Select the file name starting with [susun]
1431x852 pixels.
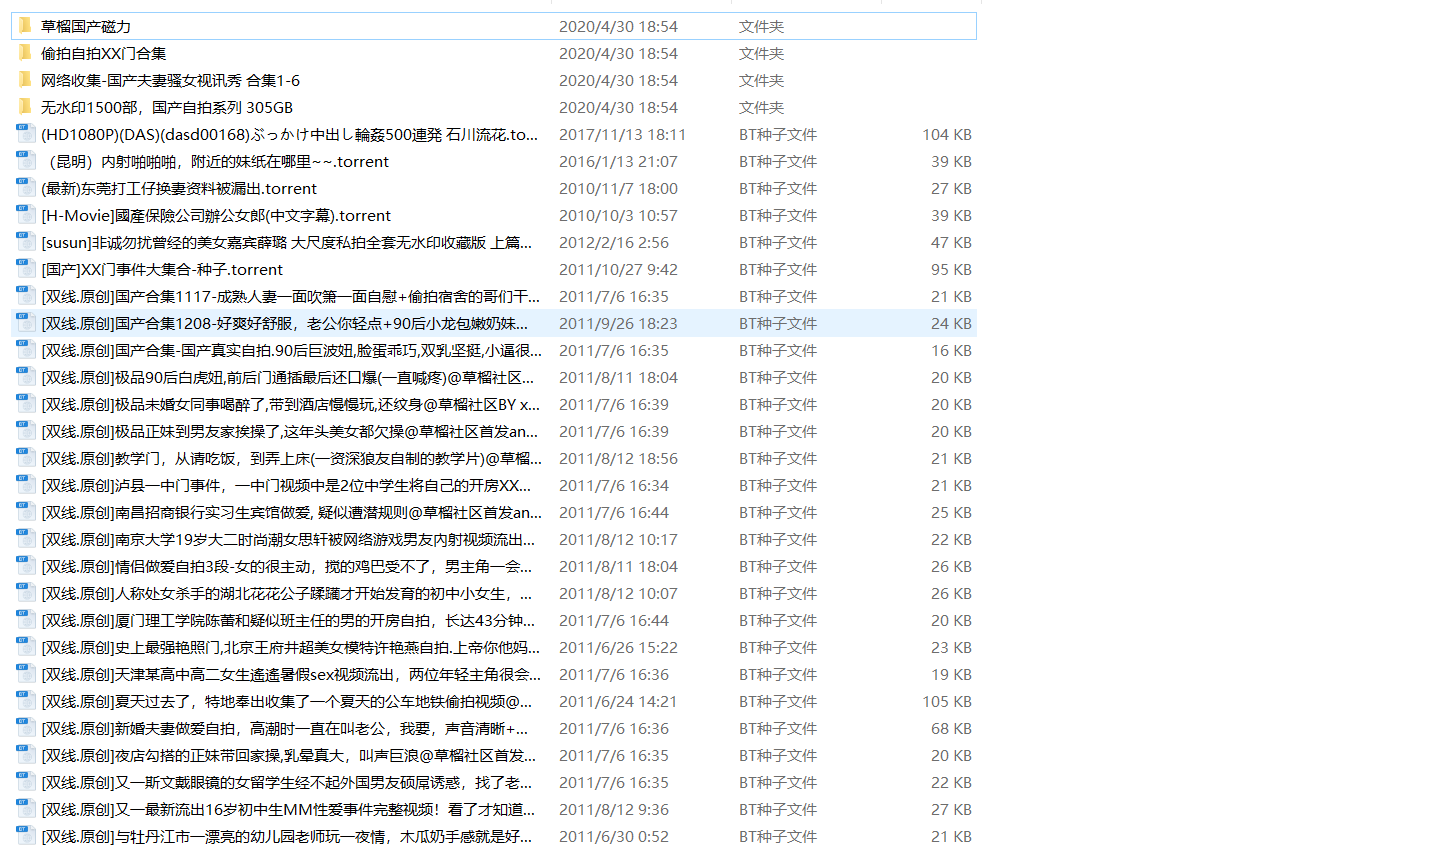286,242
